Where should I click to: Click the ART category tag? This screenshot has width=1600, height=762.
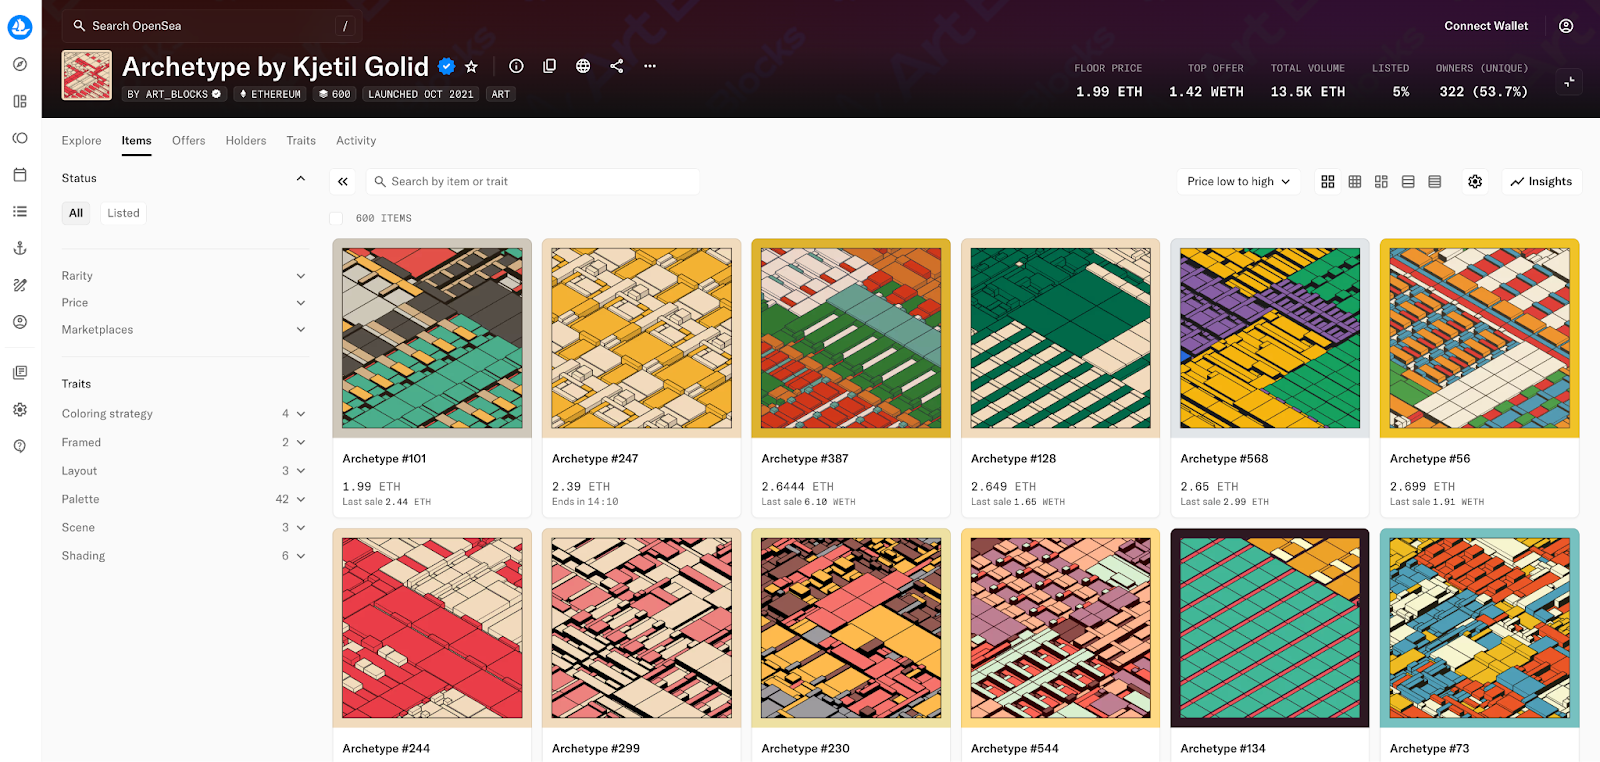[501, 94]
